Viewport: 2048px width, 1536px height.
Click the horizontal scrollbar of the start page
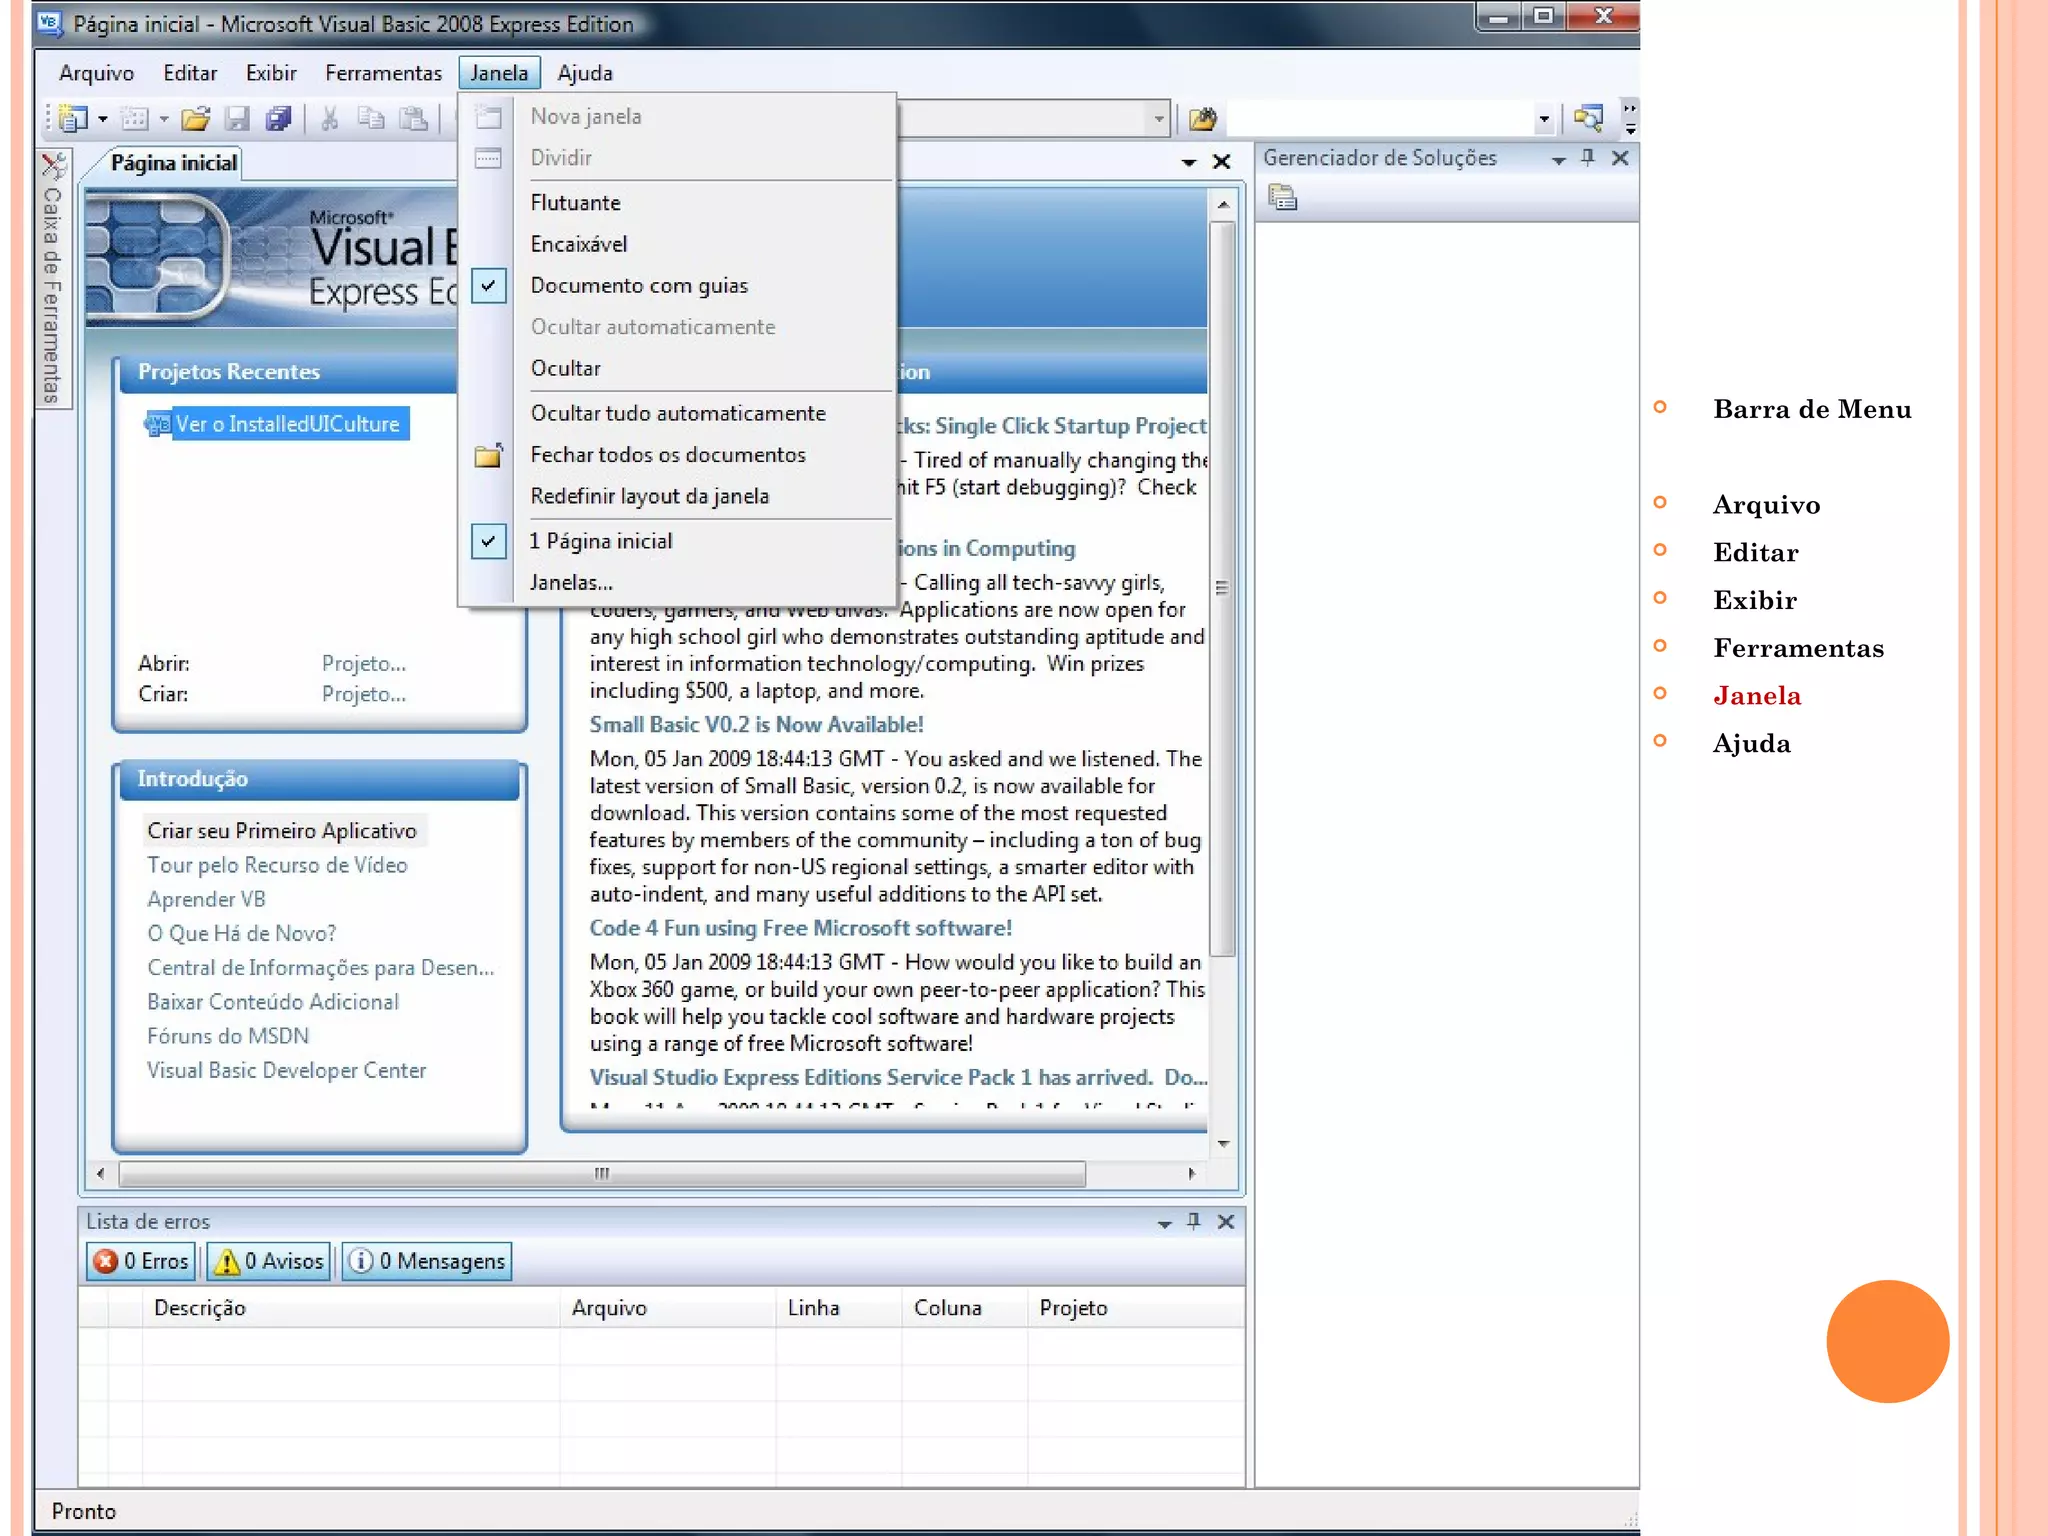[x=601, y=1173]
